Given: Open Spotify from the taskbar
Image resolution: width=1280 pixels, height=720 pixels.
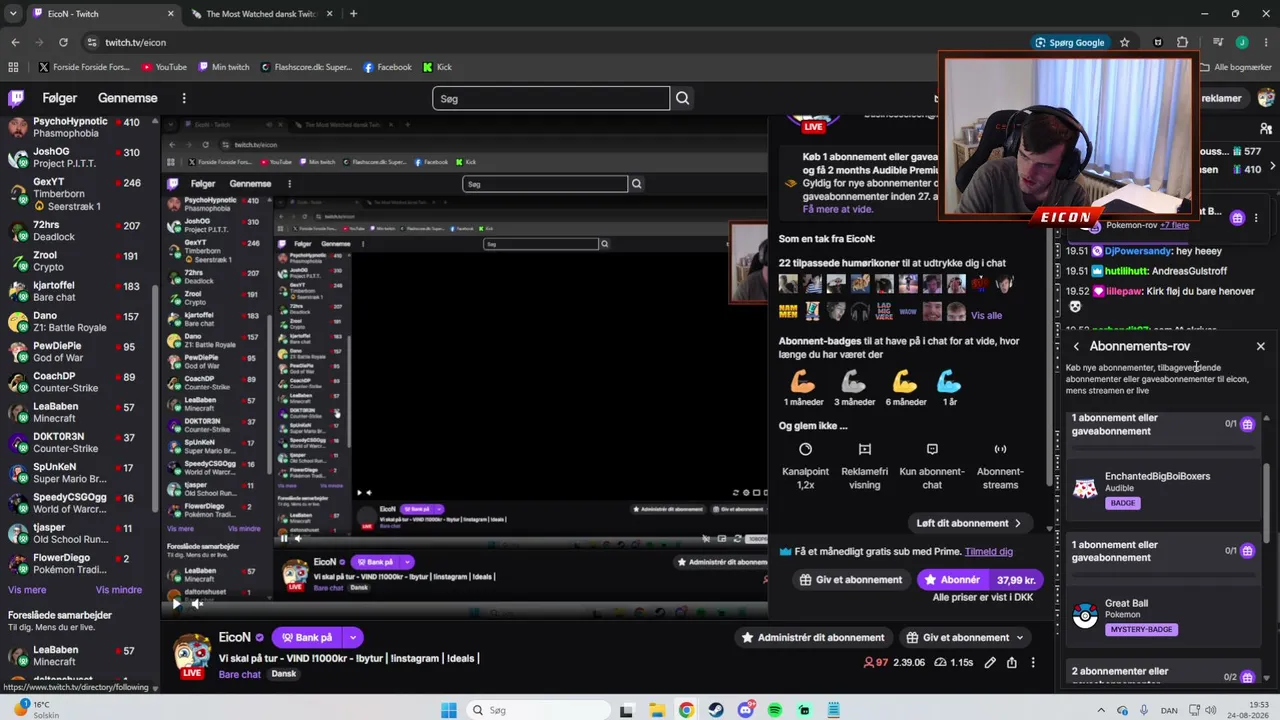Looking at the screenshot, I should [x=775, y=710].
